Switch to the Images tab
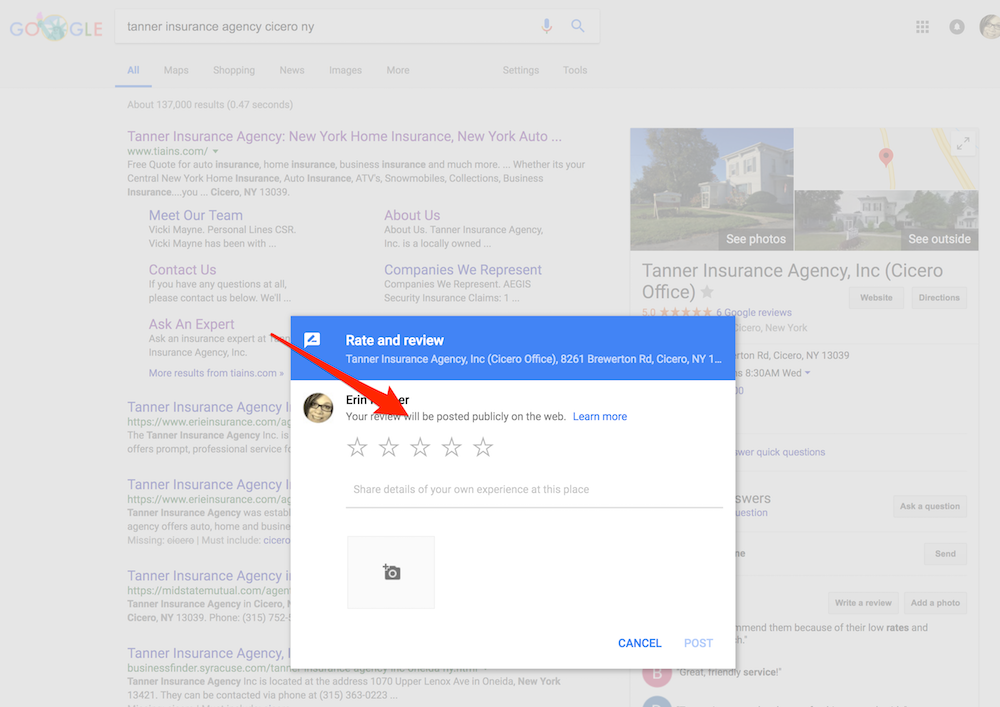1000x707 pixels. (x=346, y=70)
